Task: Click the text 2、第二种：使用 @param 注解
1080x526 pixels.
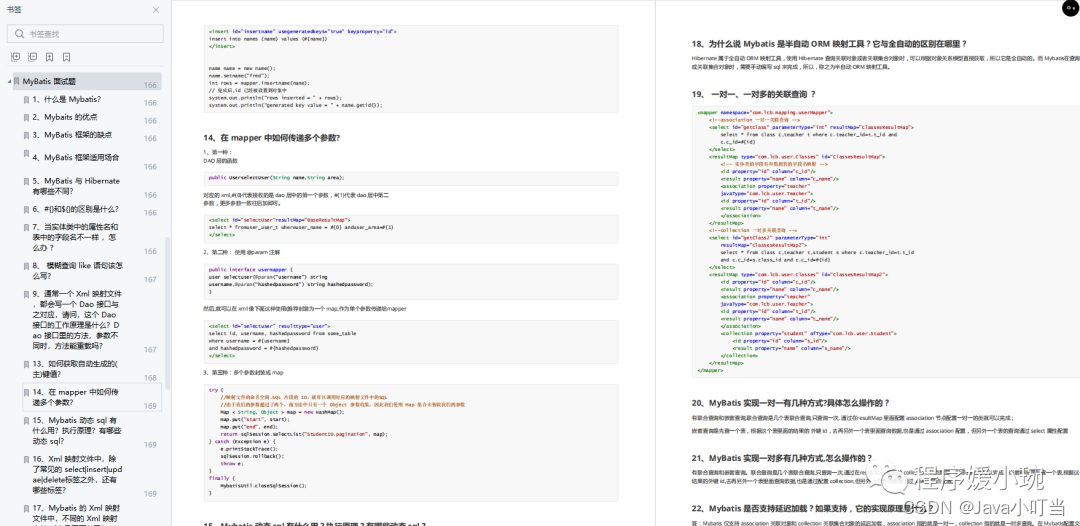Action: (242, 252)
